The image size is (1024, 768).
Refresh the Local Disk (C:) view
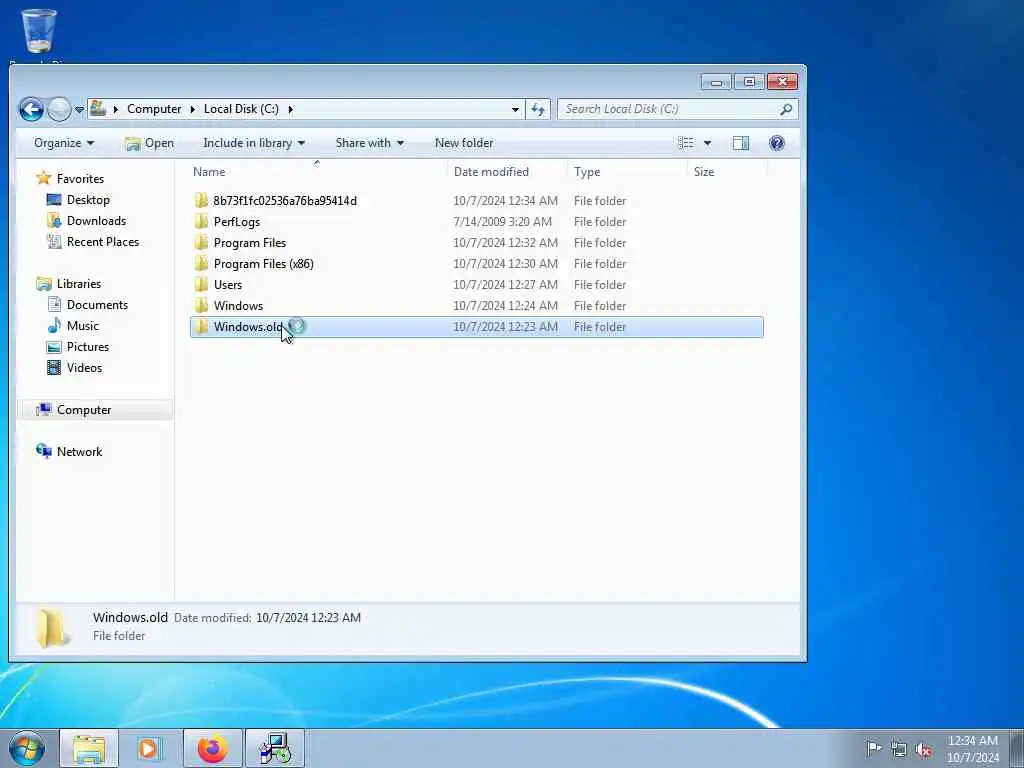pyautogui.click(x=538, y=109)
